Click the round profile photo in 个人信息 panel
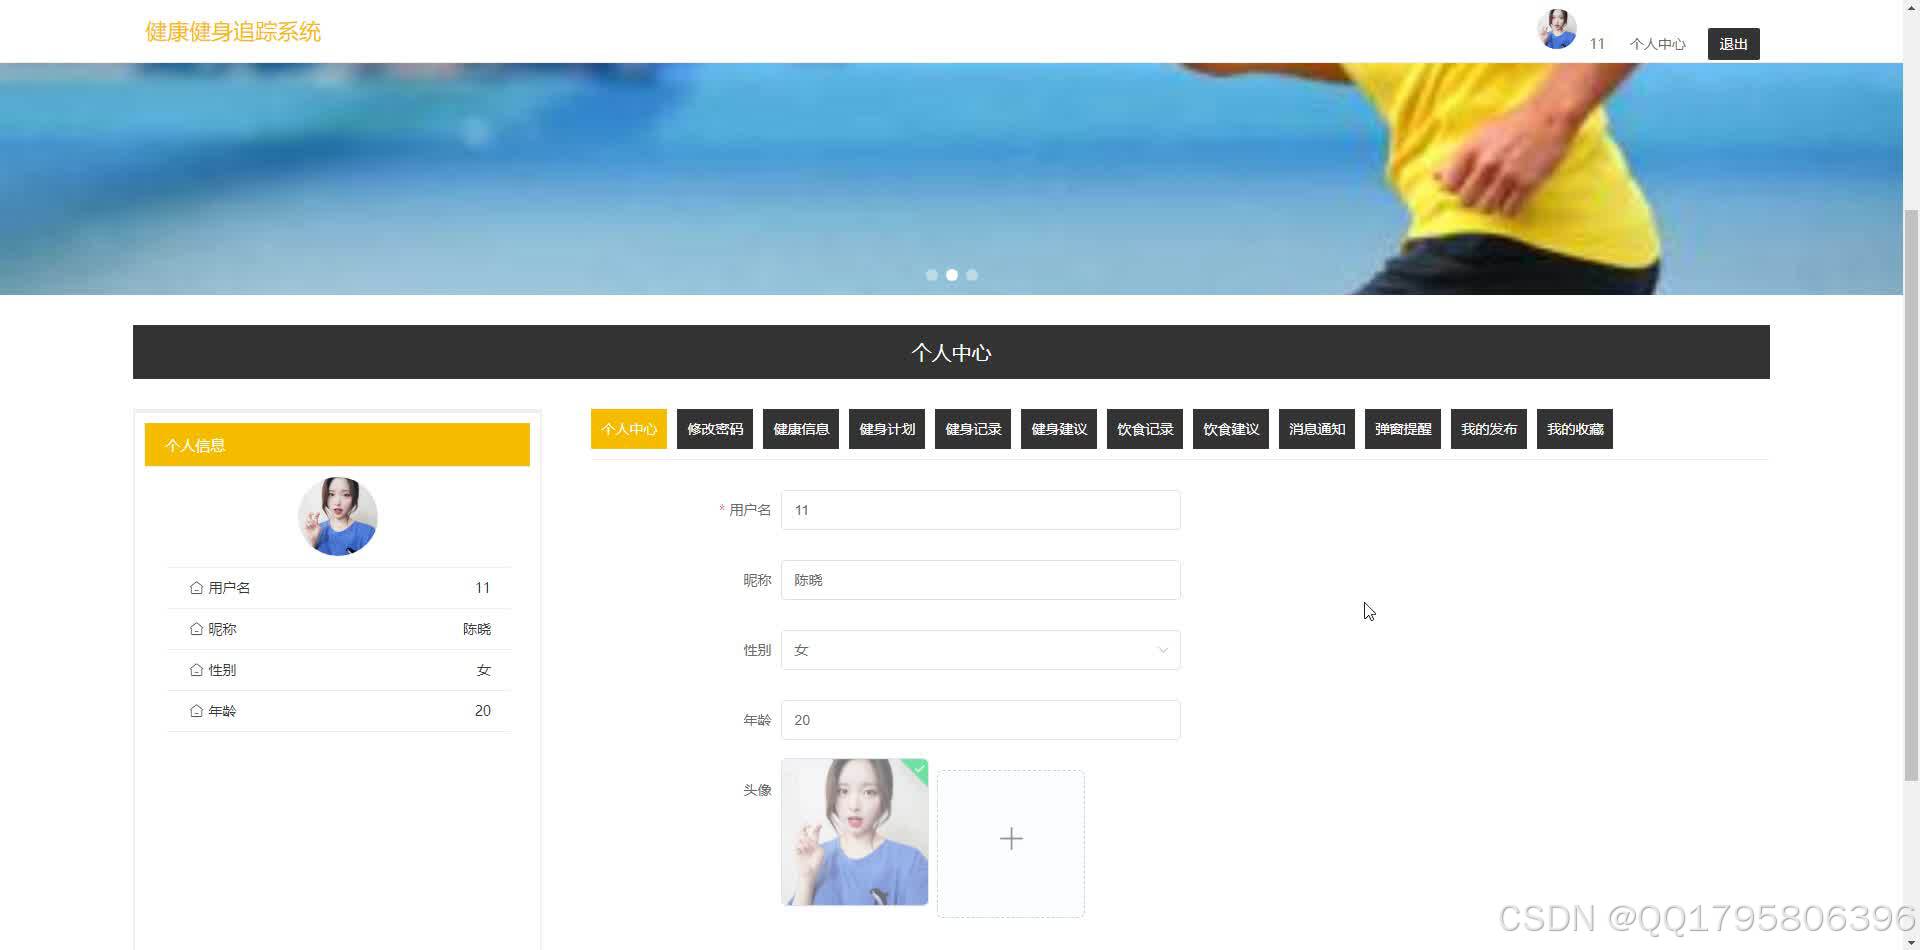This screenshot has height=950, width=1920. (338, 516)
